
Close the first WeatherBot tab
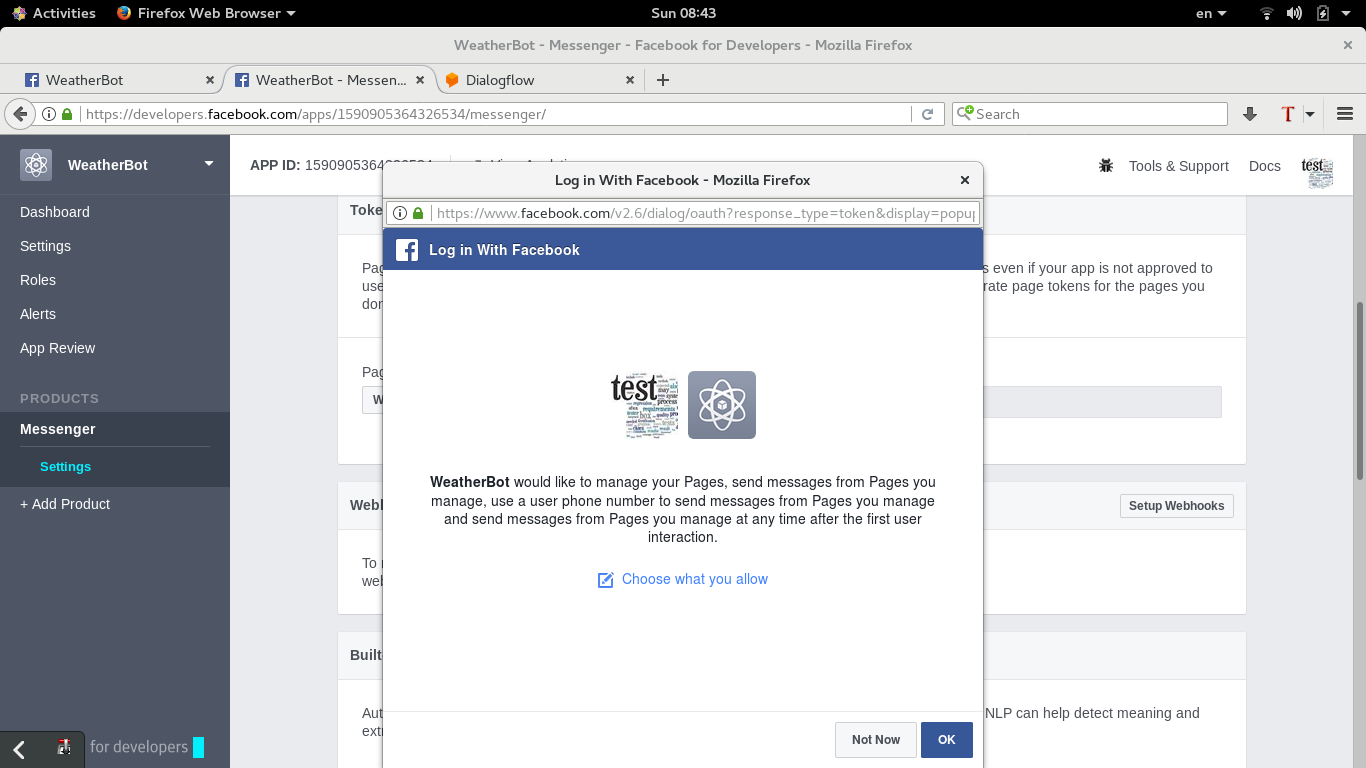pos(210,80)
